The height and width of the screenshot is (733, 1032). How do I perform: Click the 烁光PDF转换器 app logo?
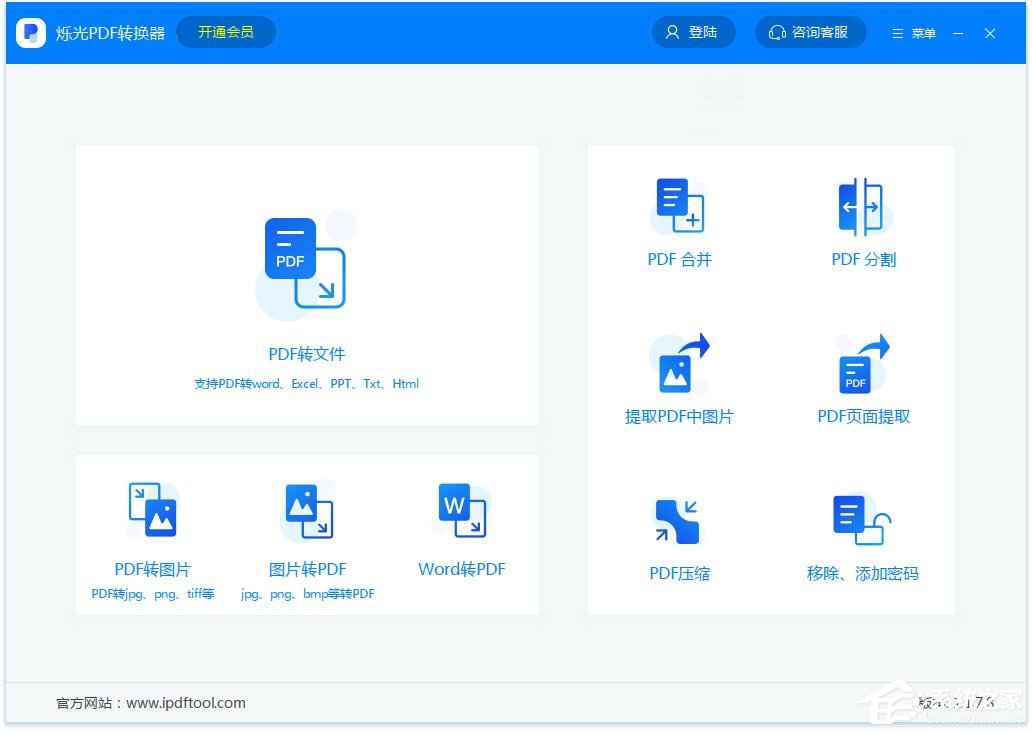coord(31,33)
